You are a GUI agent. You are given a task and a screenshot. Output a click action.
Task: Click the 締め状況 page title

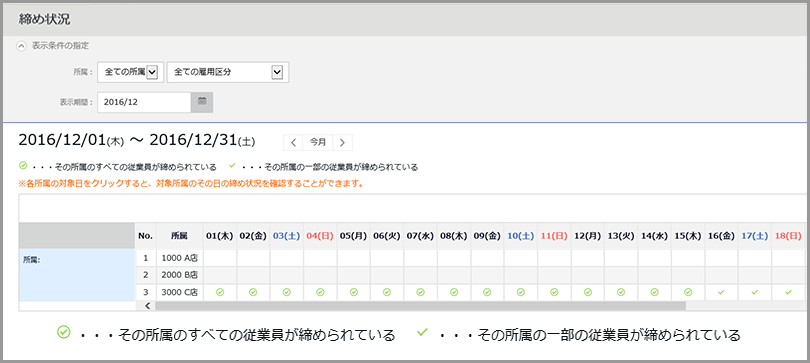click(44, 20)
